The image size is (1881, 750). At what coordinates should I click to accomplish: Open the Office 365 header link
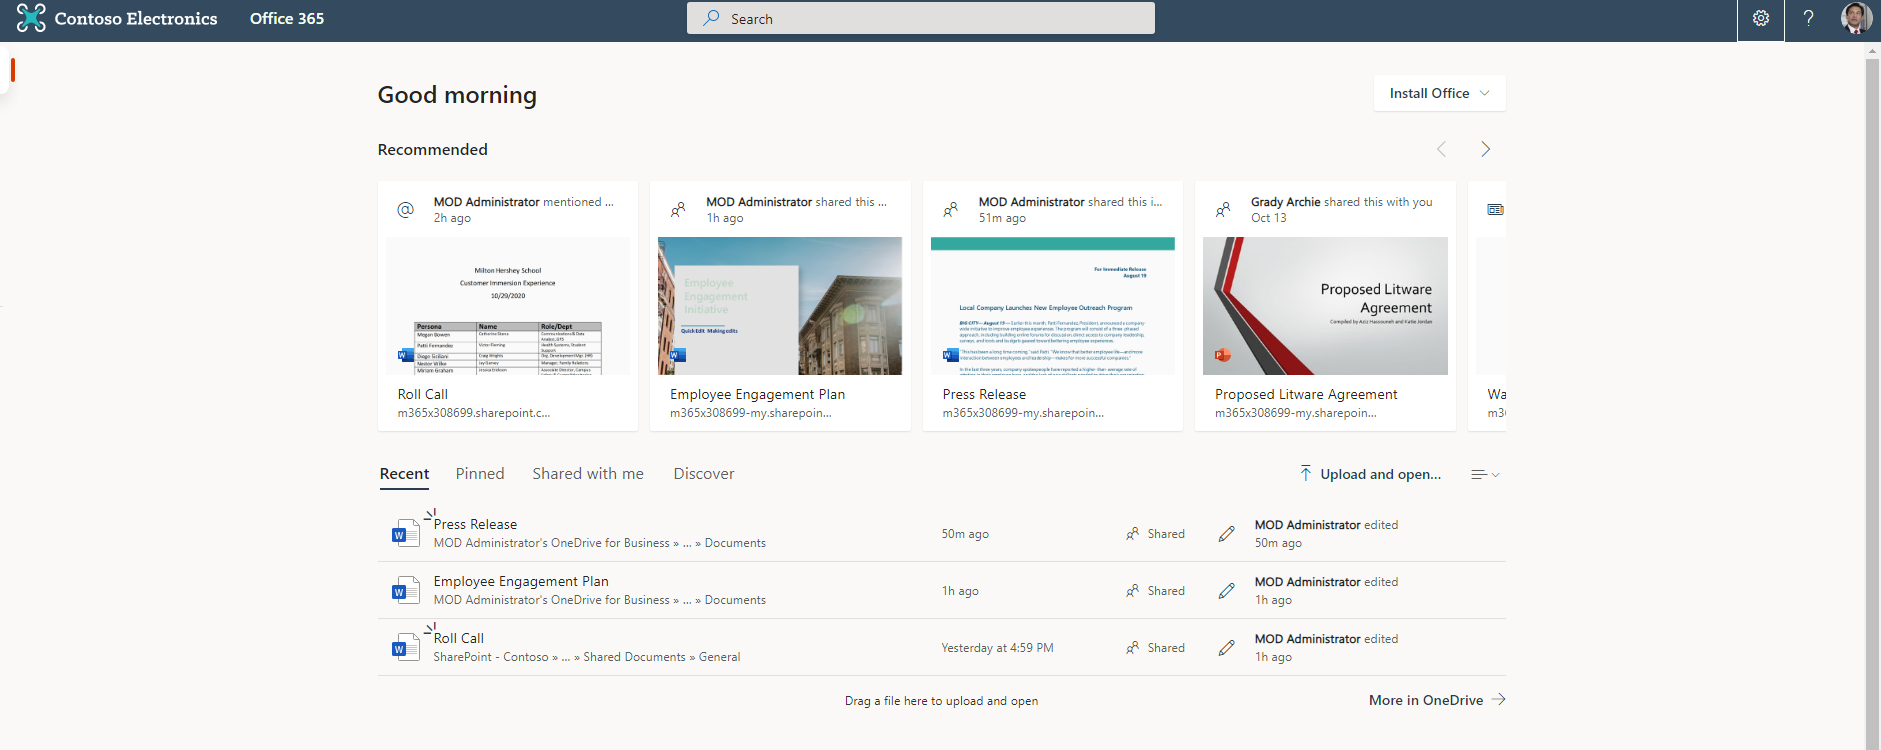[x=287, y=18]
